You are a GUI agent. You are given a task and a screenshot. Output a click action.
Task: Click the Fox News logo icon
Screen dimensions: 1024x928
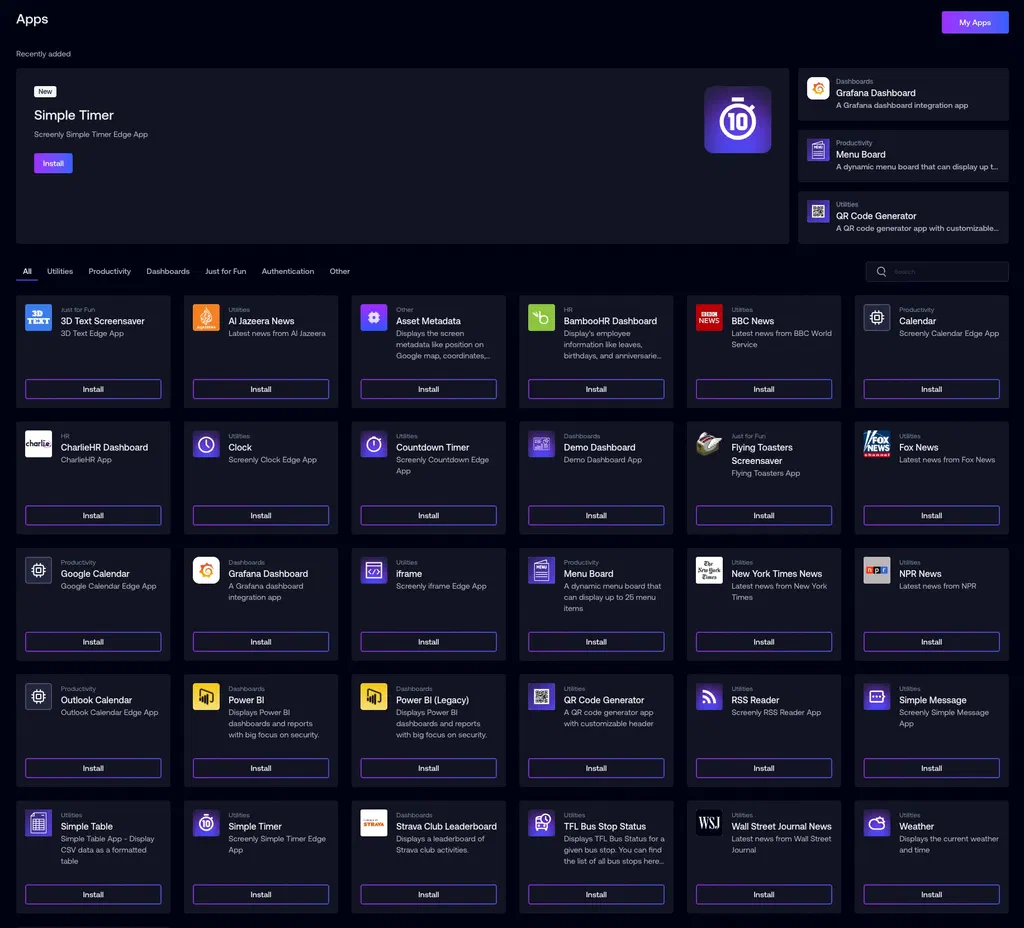coord(876,444)
